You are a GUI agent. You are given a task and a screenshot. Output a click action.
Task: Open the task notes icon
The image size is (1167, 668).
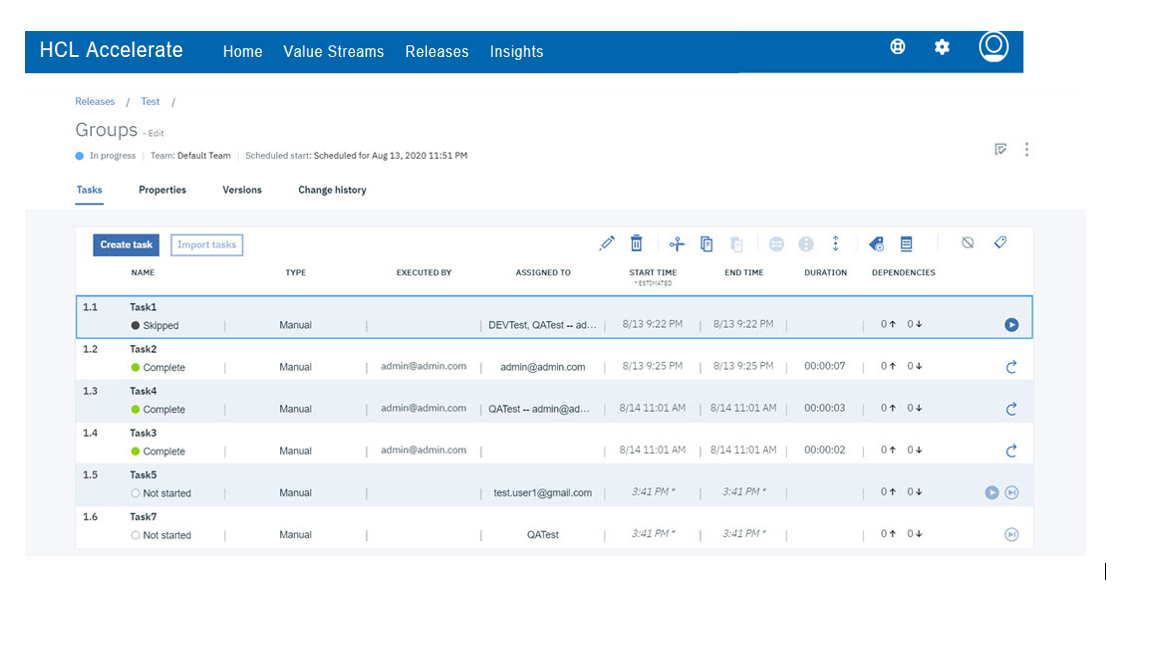906,243
